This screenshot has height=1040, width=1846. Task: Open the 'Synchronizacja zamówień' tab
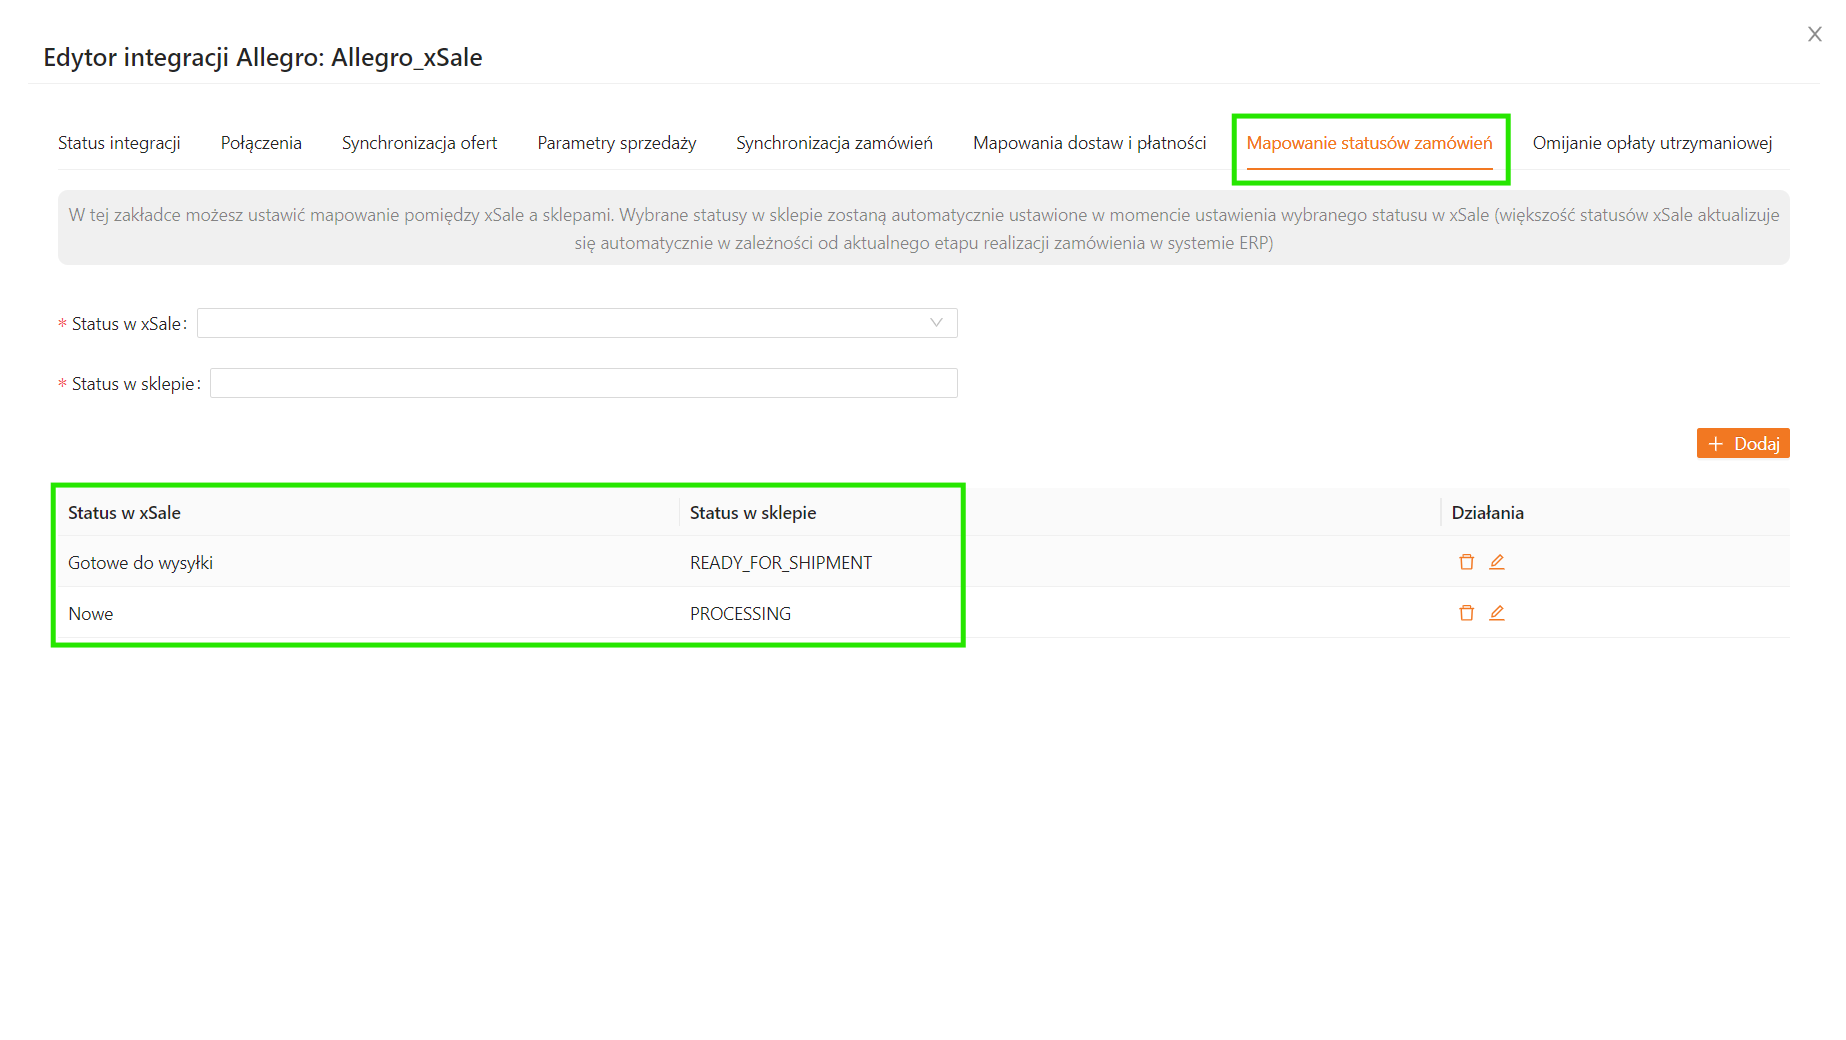834,143
